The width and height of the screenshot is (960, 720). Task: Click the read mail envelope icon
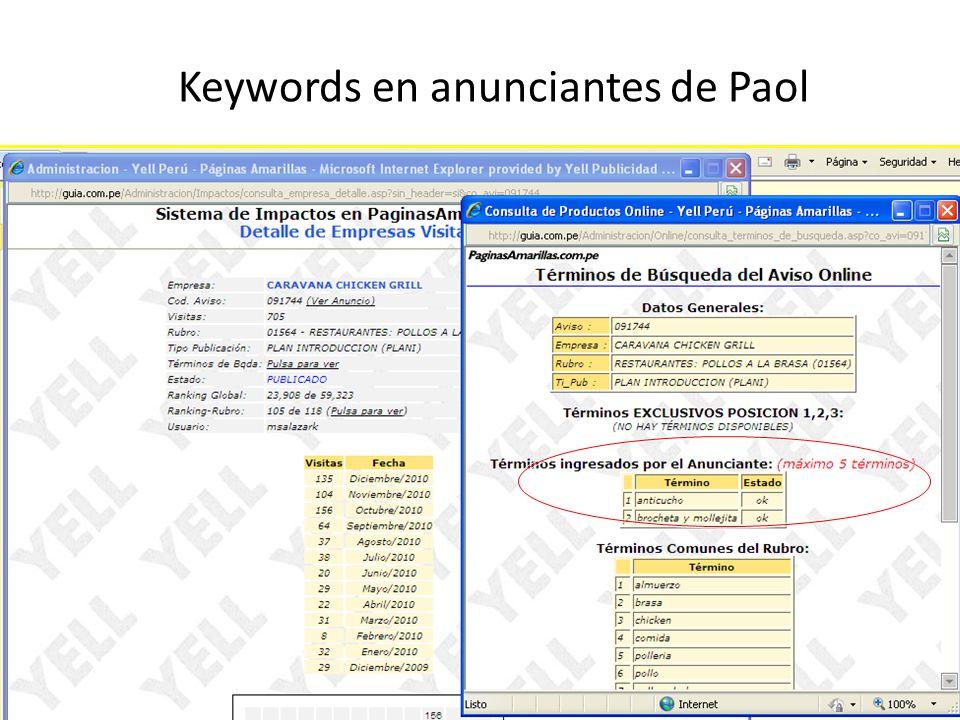click(x=765, y=162)
